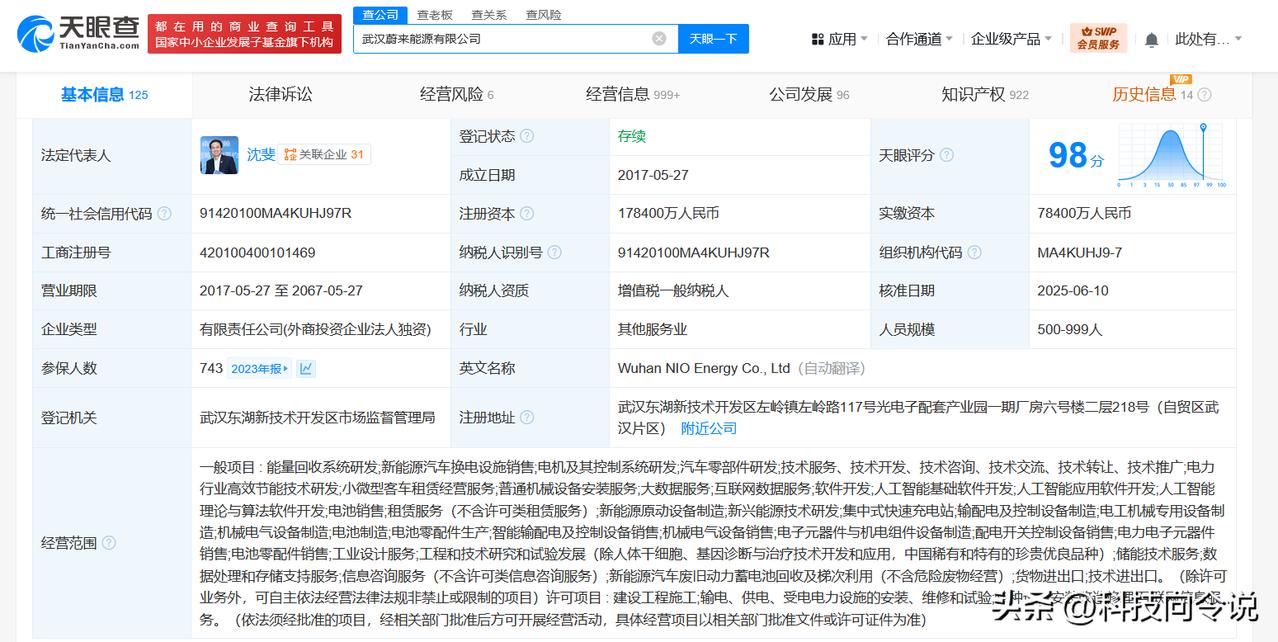Click help icon next to 历史信息 tab
This screenshot has width=1278, height=642.
click(1204, 95)
